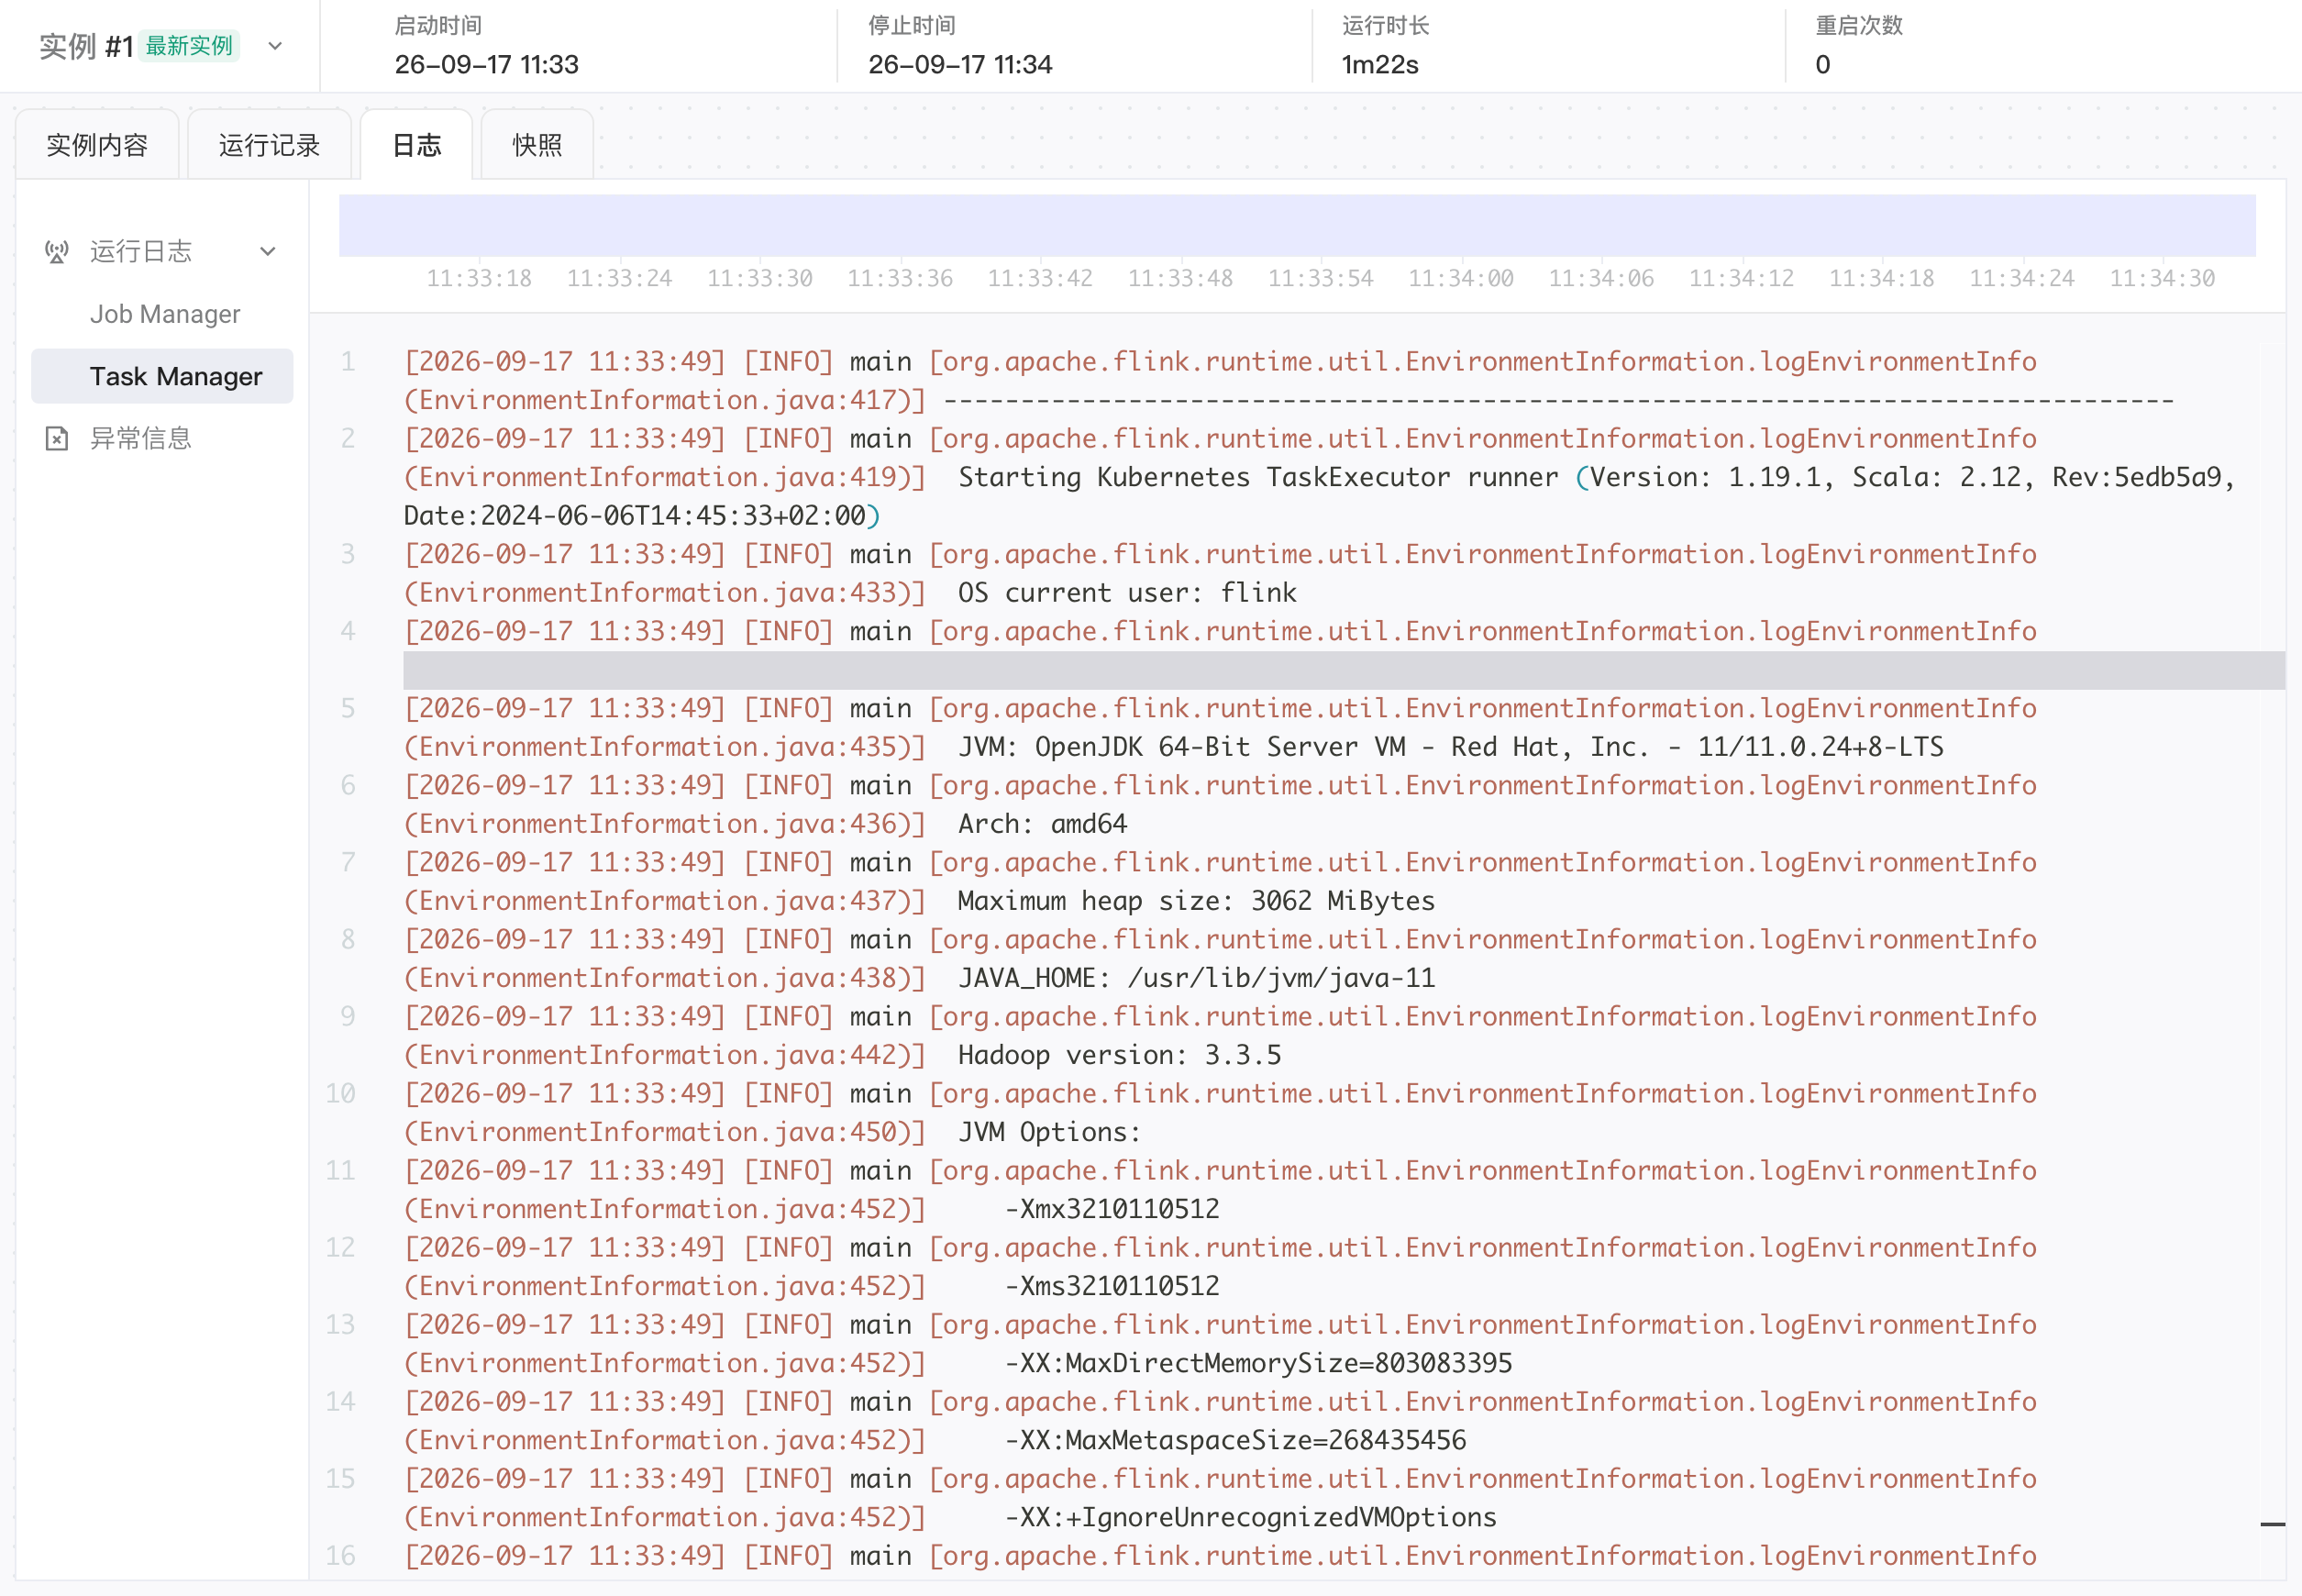Click the text 'Arch: amd64'
Viewport: 2302px width, 1596px height.
1042,824
